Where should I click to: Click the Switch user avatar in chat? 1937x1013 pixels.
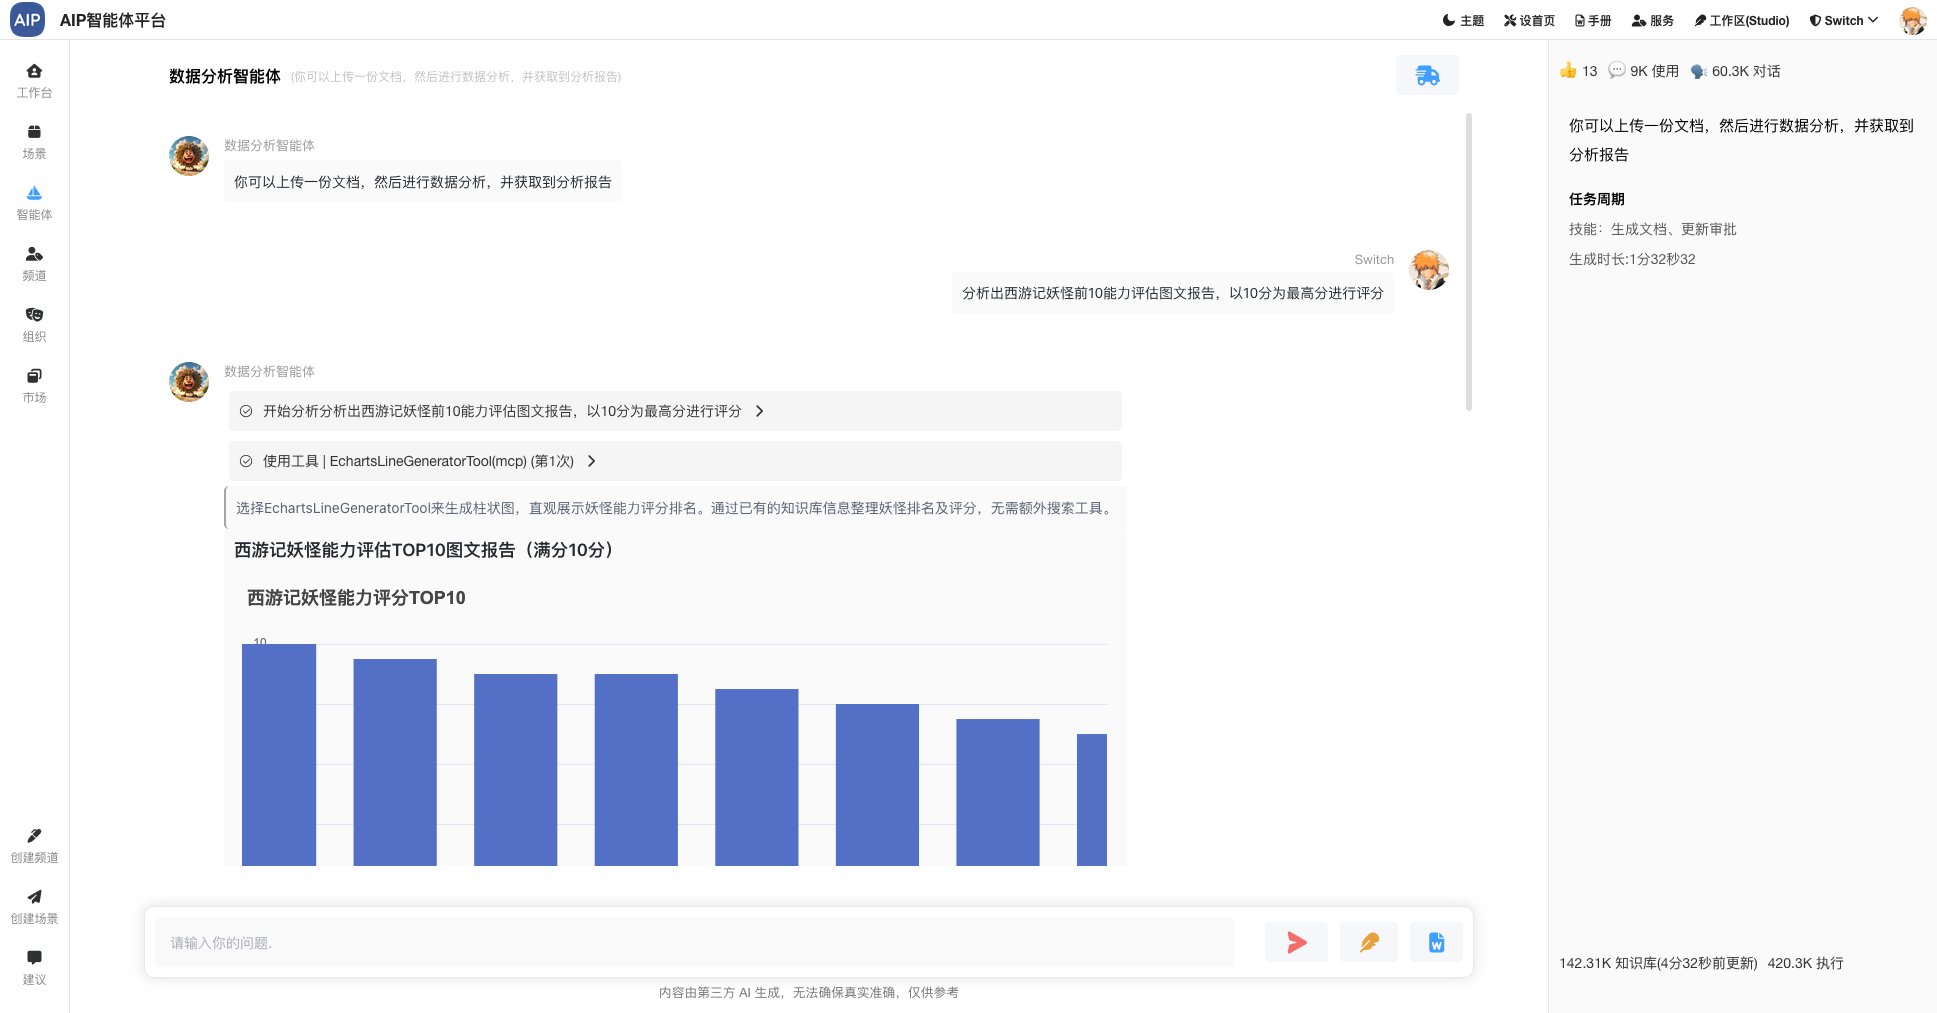(x=1429, y=270)
